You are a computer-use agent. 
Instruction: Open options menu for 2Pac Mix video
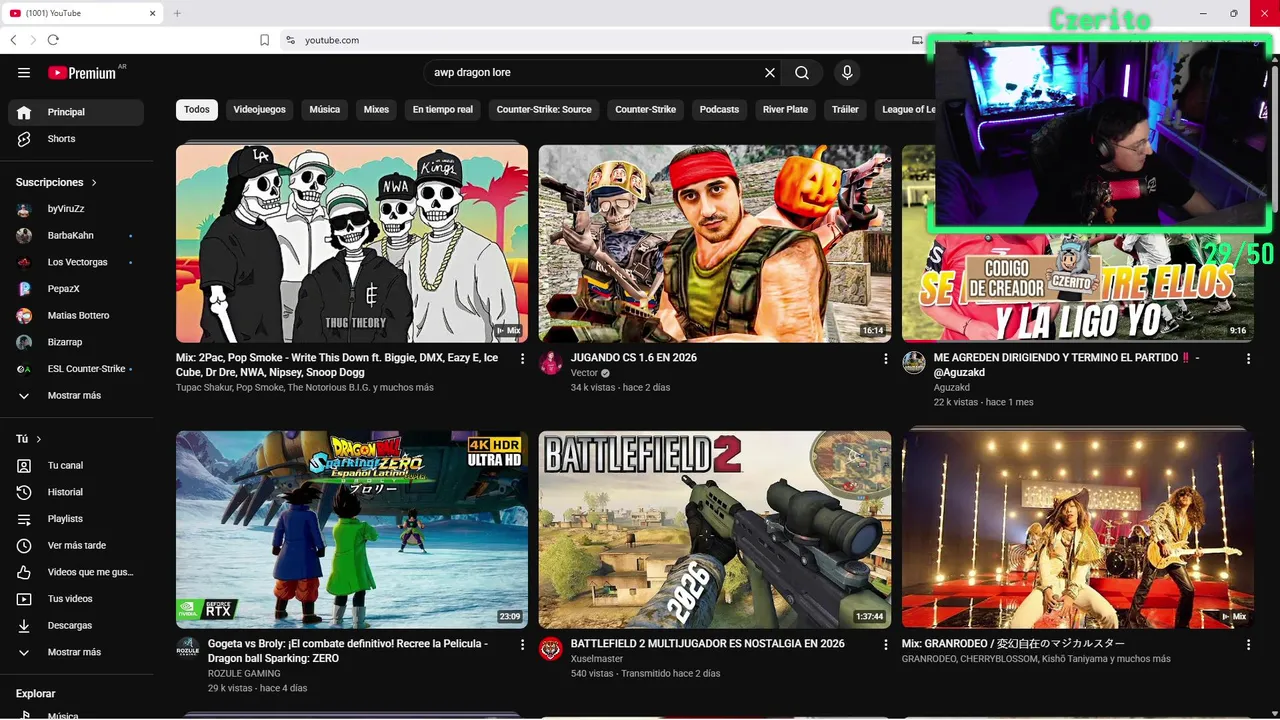tap(522, 358)
